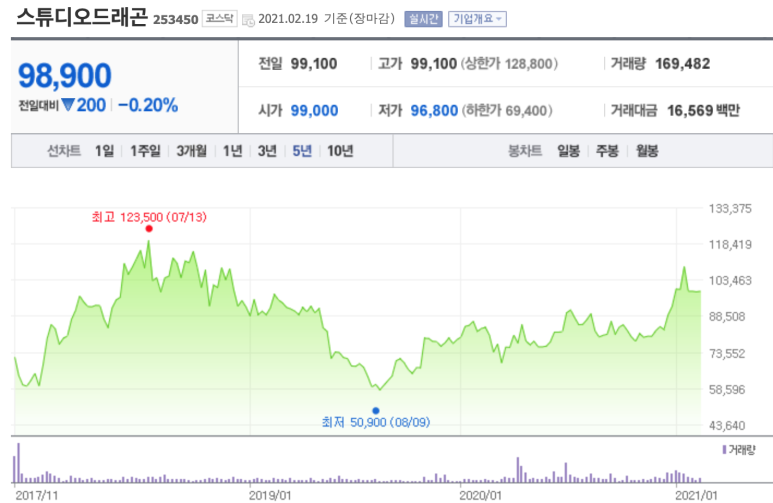Click the 103,463 price axis label

(x=730, y=281)
